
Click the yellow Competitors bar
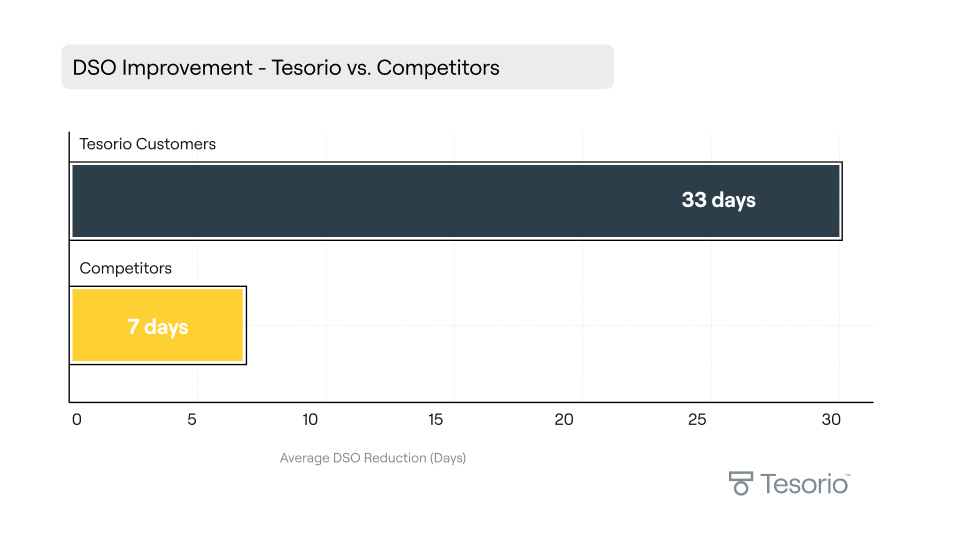(x=200, y=326)
